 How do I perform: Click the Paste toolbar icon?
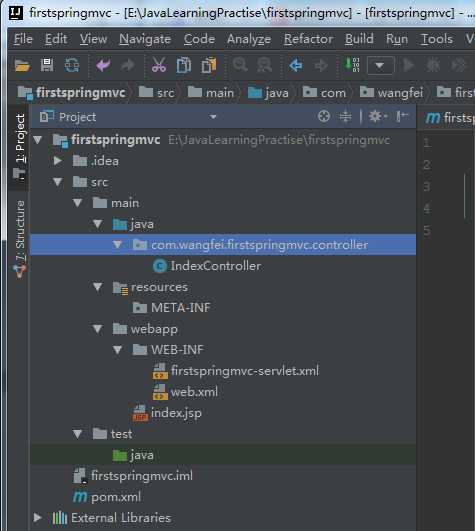pos(209,65)
